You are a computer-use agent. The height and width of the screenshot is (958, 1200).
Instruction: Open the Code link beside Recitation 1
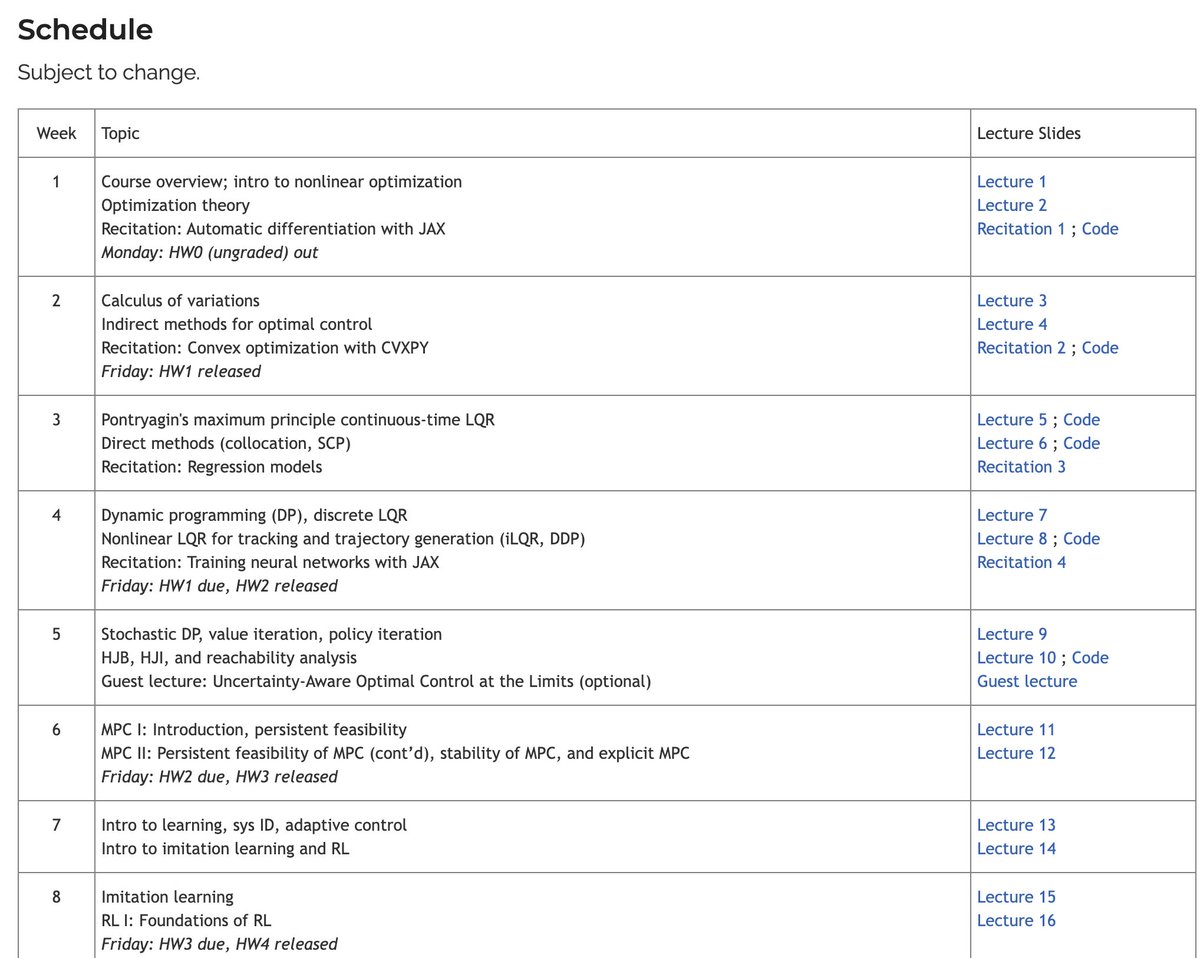[1100, 229]
